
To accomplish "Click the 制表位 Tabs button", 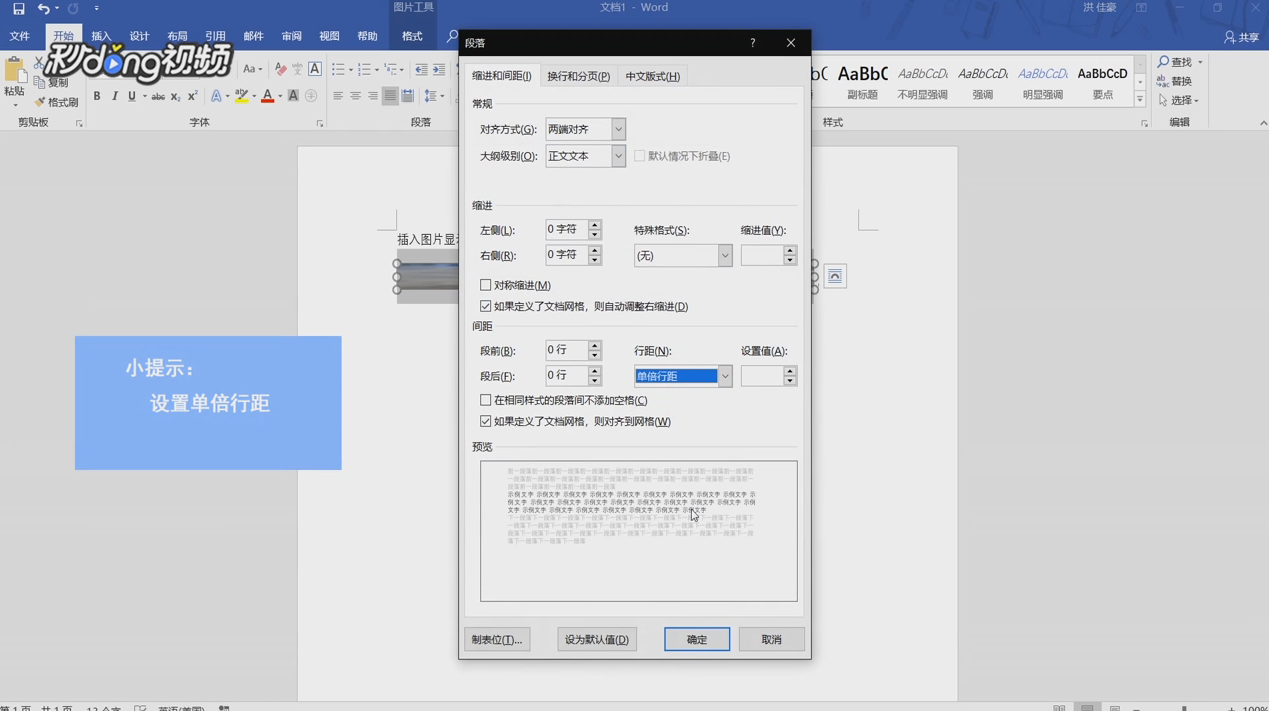I will 497,639.
